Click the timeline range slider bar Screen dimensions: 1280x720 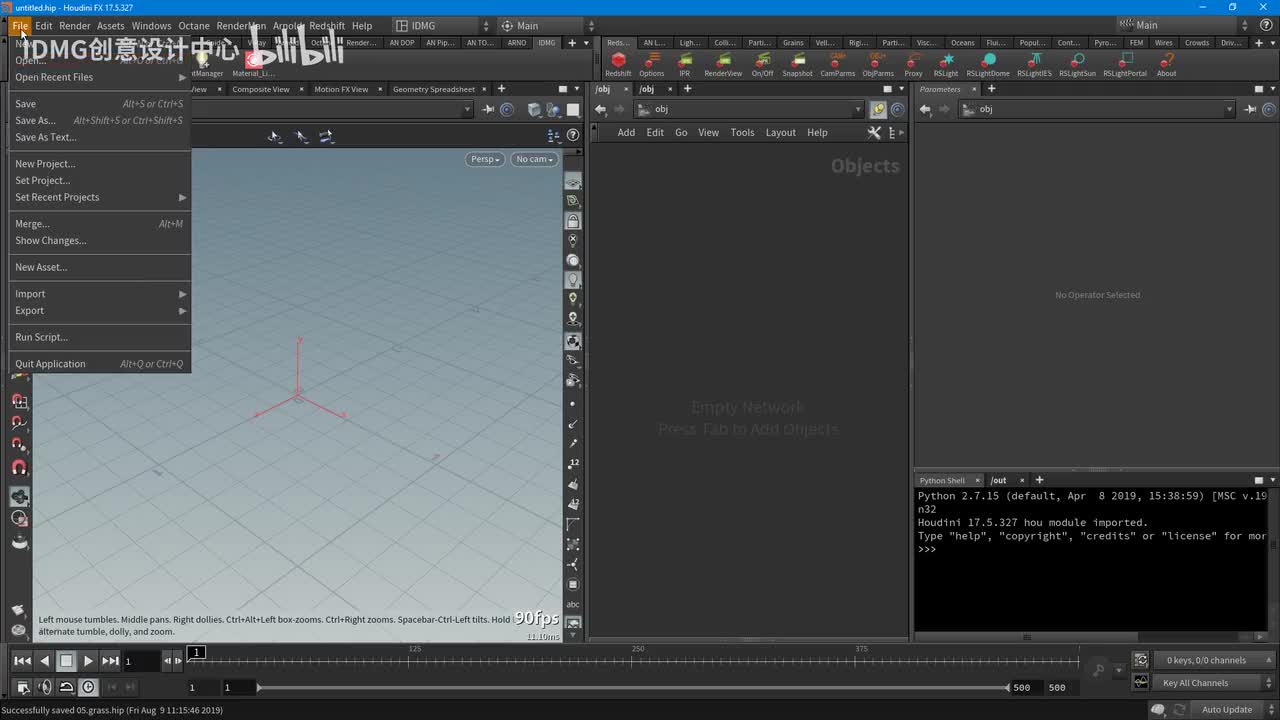tap(632, 687)
